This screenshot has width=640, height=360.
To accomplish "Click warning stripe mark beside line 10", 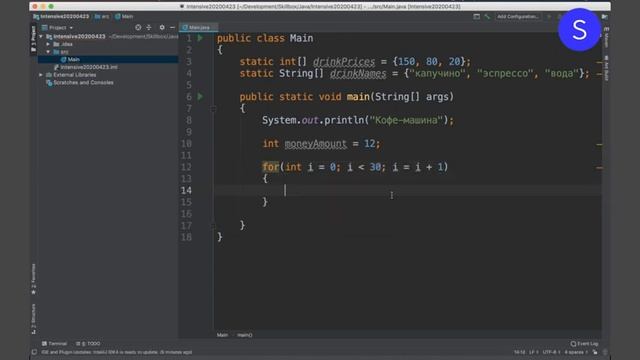I will [x=599, y=144].
